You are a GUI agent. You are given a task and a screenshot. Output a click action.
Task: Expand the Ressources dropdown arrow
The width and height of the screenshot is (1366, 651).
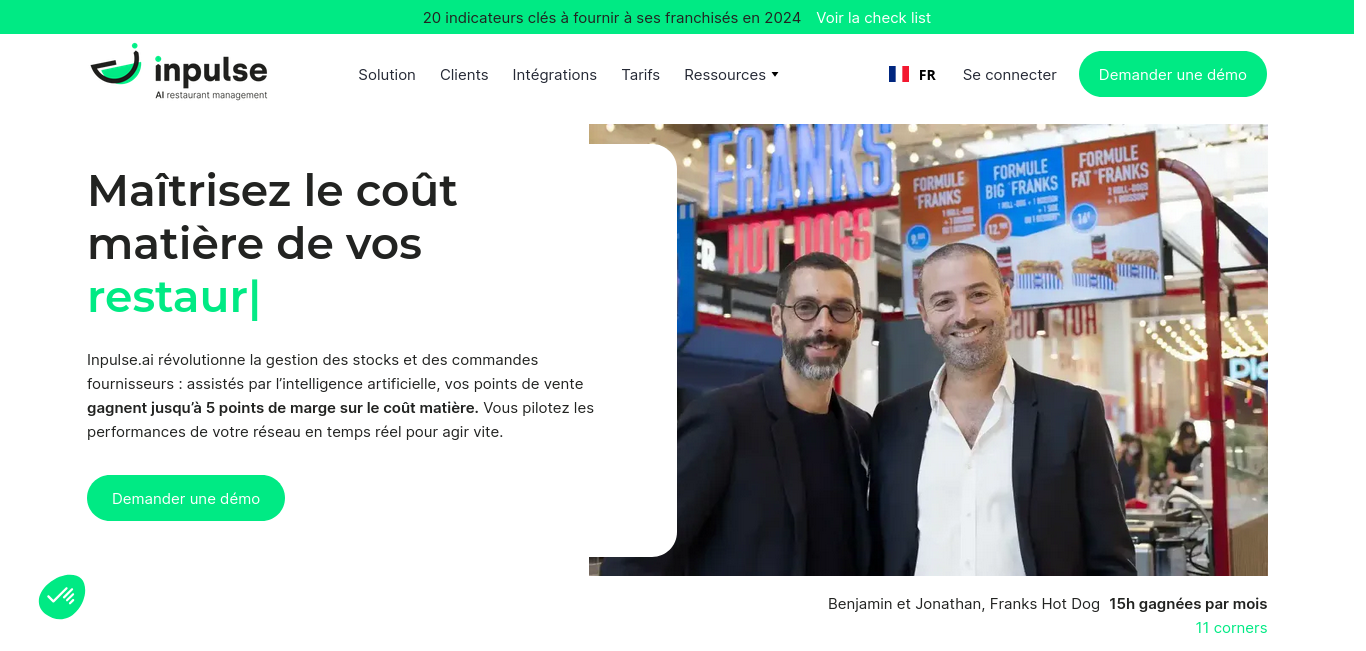(x=775, y=75)
